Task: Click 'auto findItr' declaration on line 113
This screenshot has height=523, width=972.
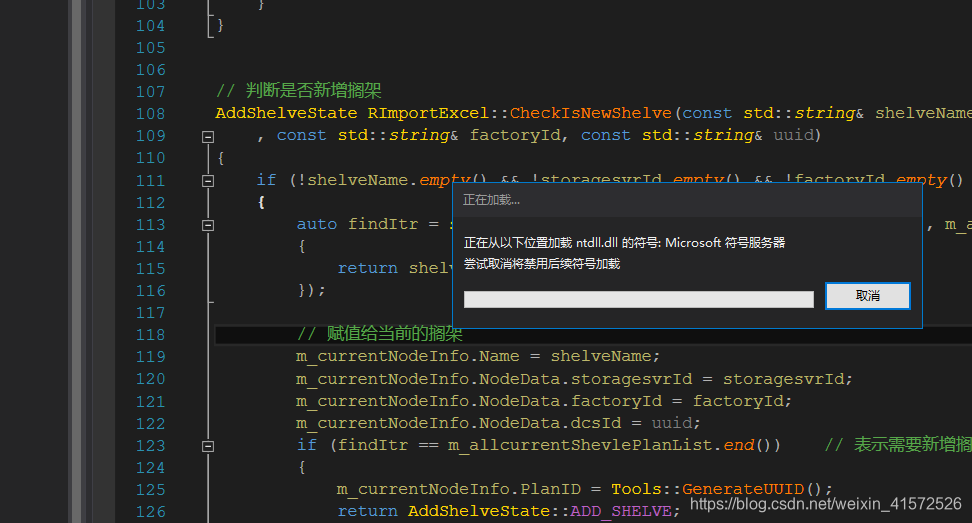Action: [x=357, y=224]
